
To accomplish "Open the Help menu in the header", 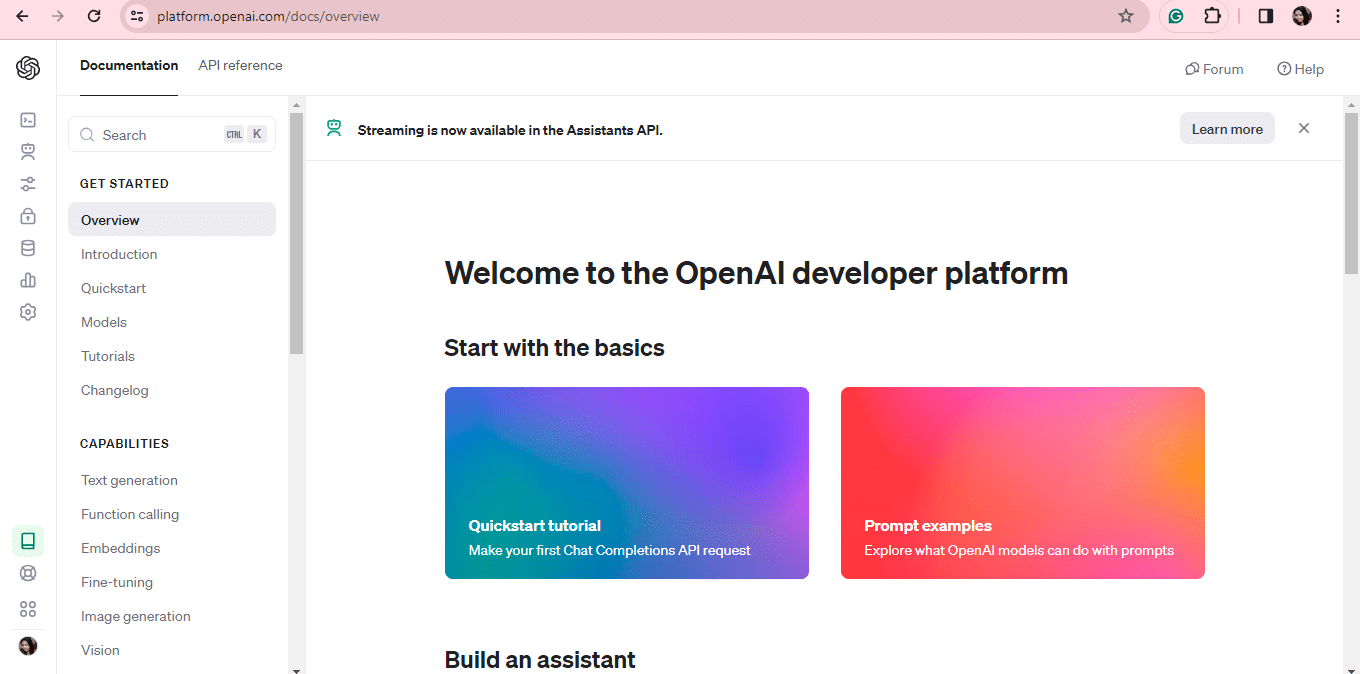I will tap(1300, 68).
